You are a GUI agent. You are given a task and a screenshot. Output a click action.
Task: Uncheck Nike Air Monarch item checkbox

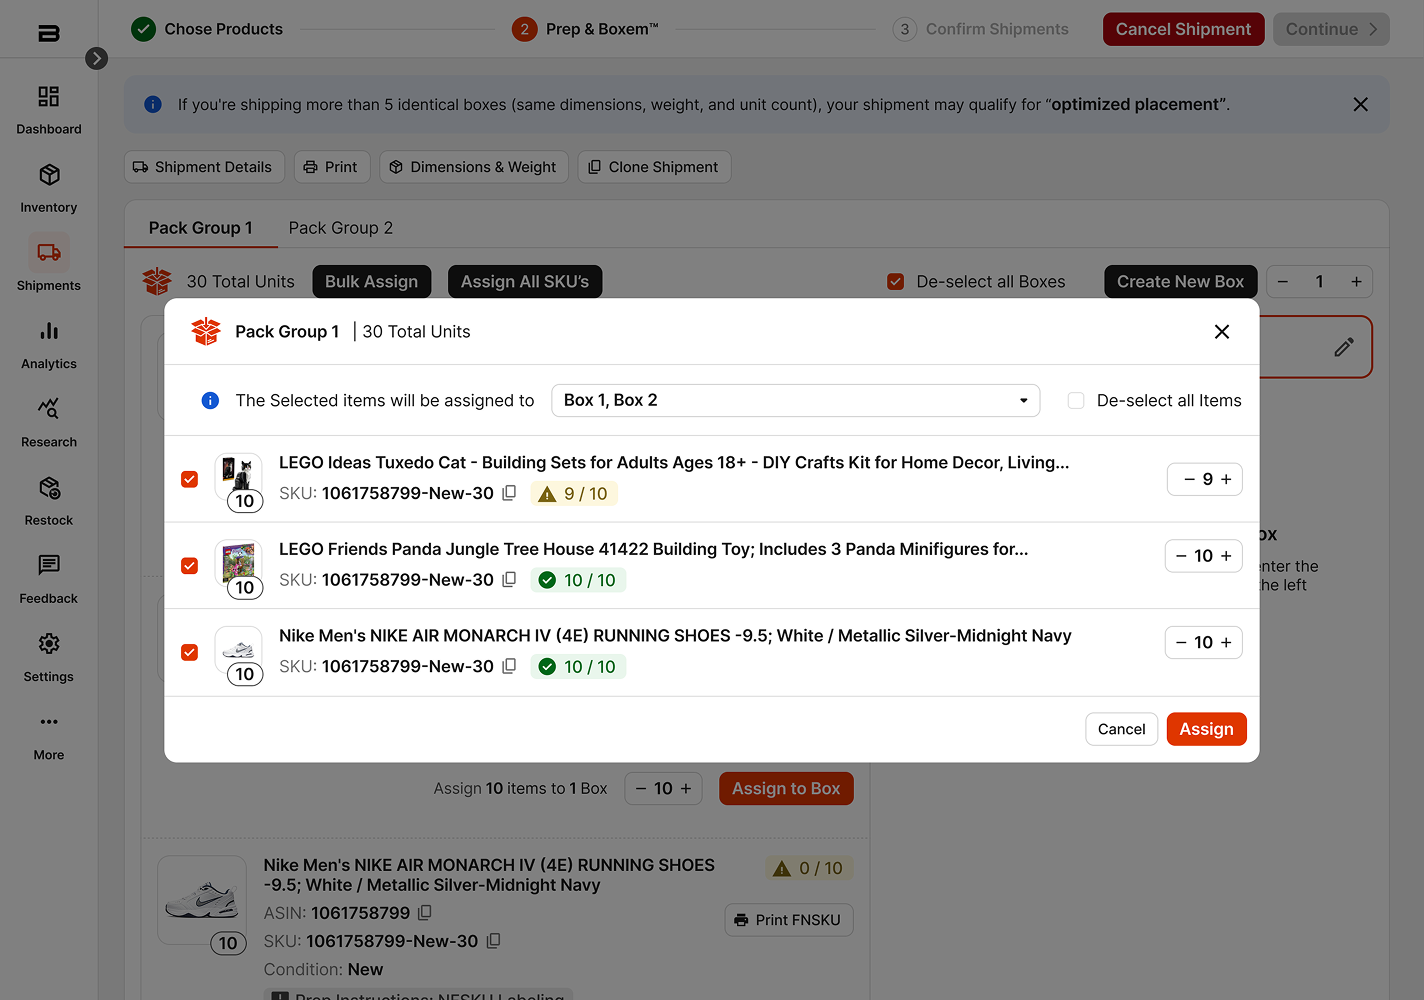tap(189, 653)
